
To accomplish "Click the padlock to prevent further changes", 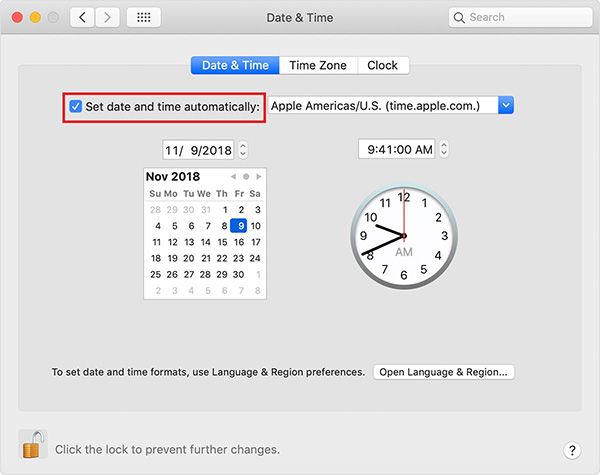I will click(33, 444).
